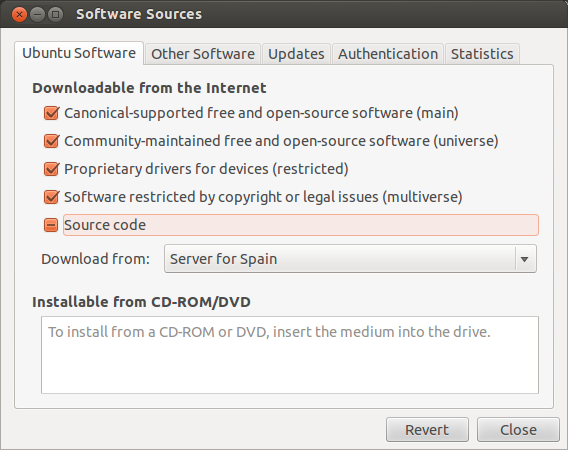The width and height of the screenshot is (568, 450).
Task: Open the Updates tab
Action: click(x=296, y=54)
